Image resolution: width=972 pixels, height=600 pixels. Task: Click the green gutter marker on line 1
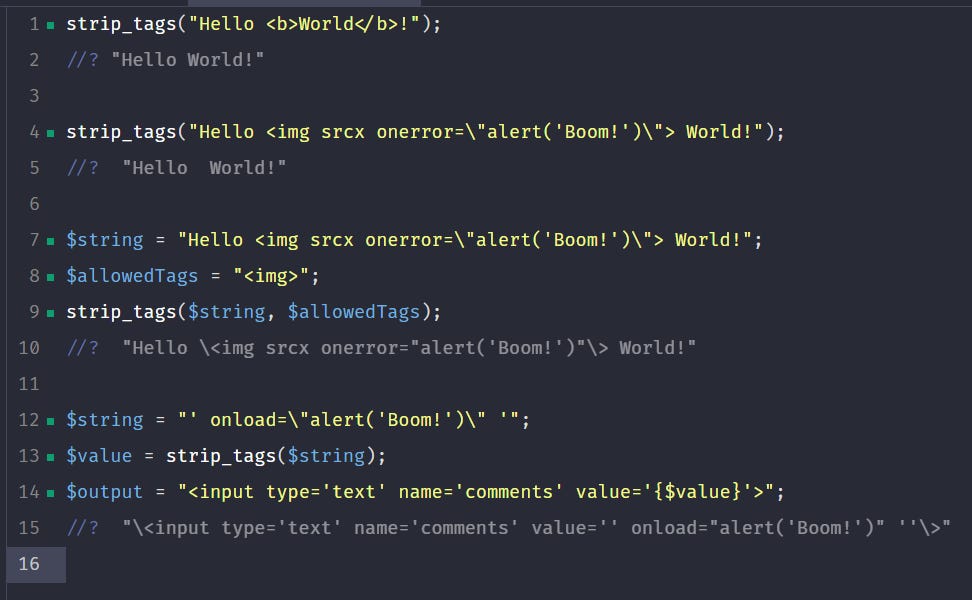coord(51,25)
